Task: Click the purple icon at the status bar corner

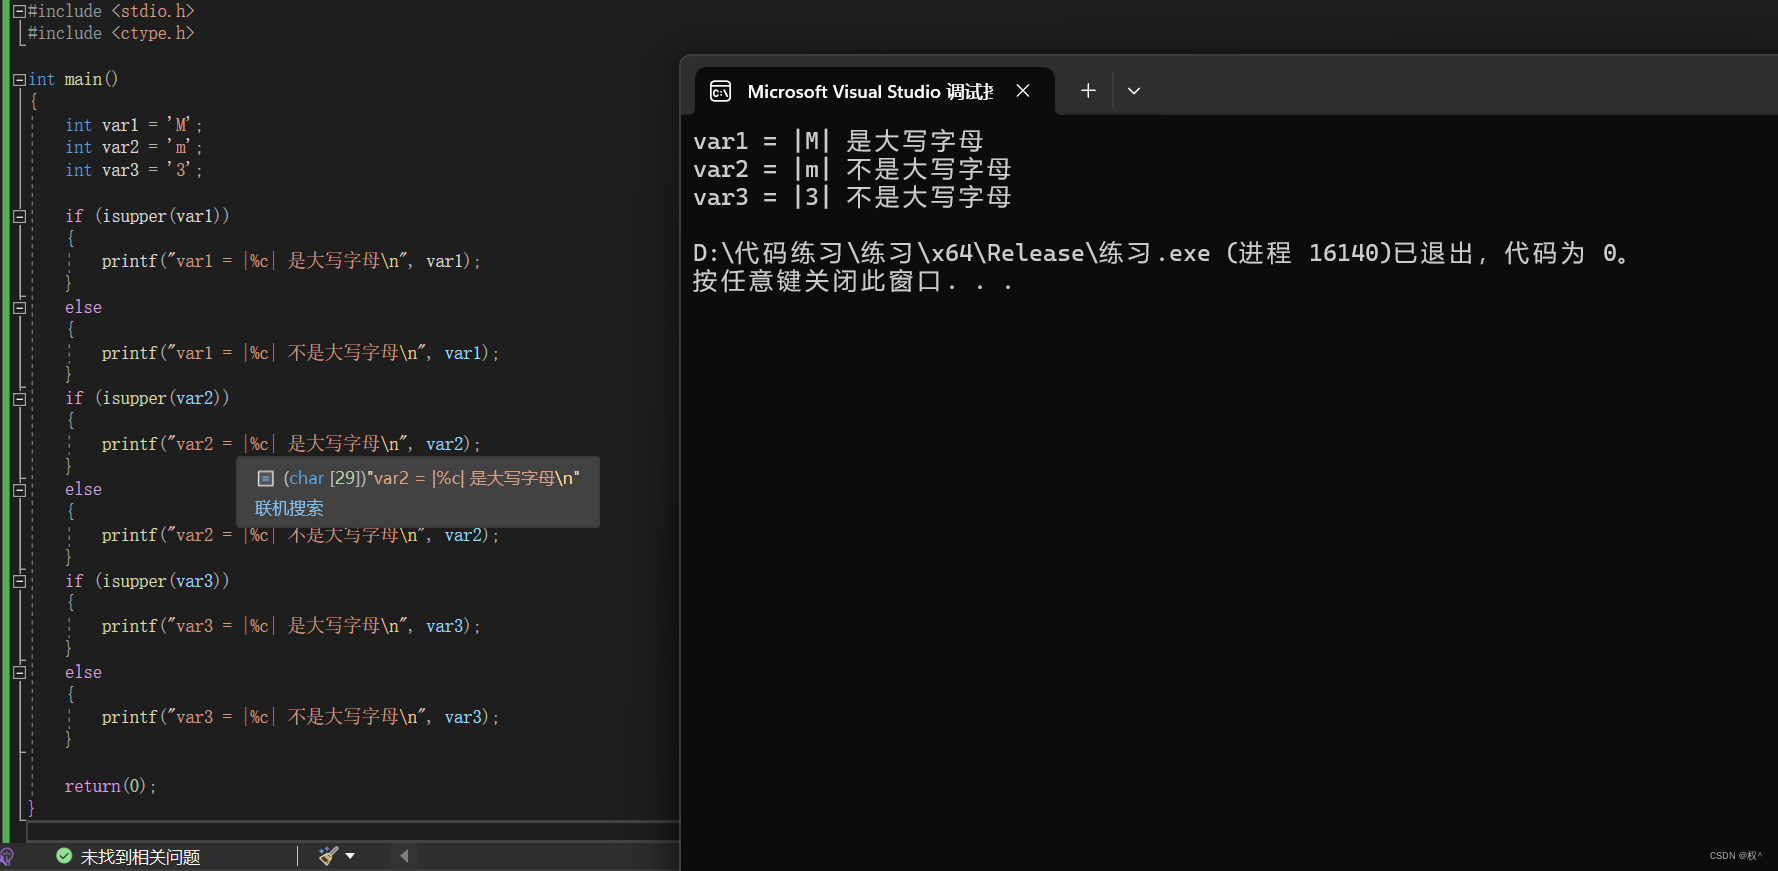Action: click(6, 857)
